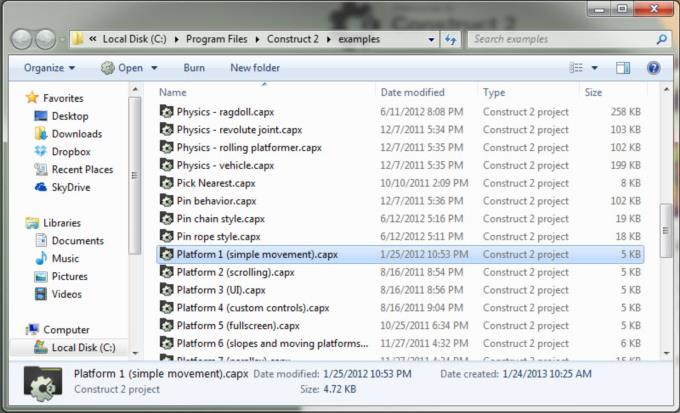Viewport: 680px width, 413px height.
Task: Select Platform 3 (UI).capx
Action: click(221, 290)
